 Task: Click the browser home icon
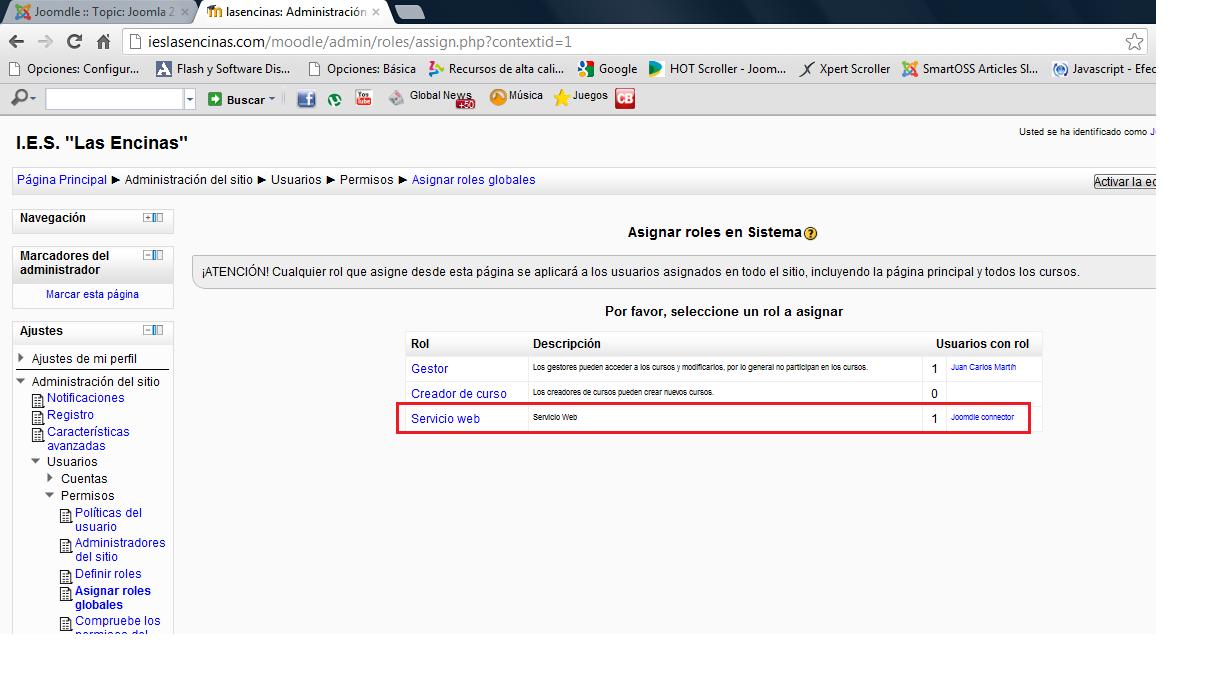[x=103, y=42]
